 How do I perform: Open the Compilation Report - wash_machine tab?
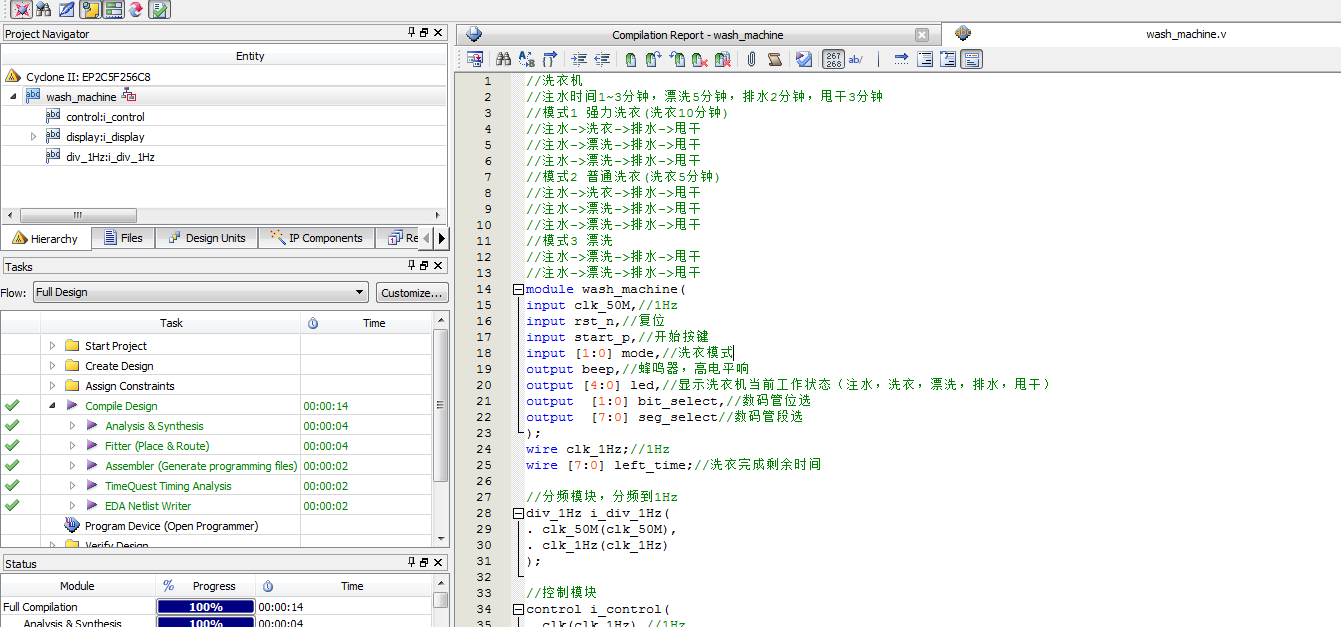point(697,35)
